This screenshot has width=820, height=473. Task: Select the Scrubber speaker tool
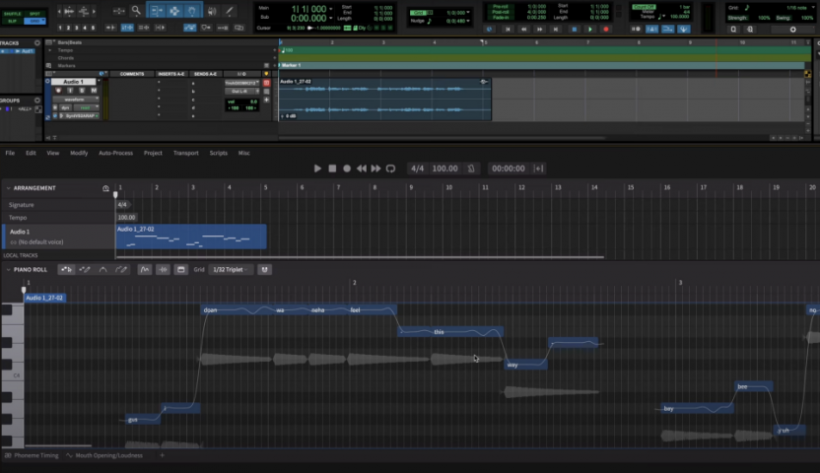tap(212, 10)
